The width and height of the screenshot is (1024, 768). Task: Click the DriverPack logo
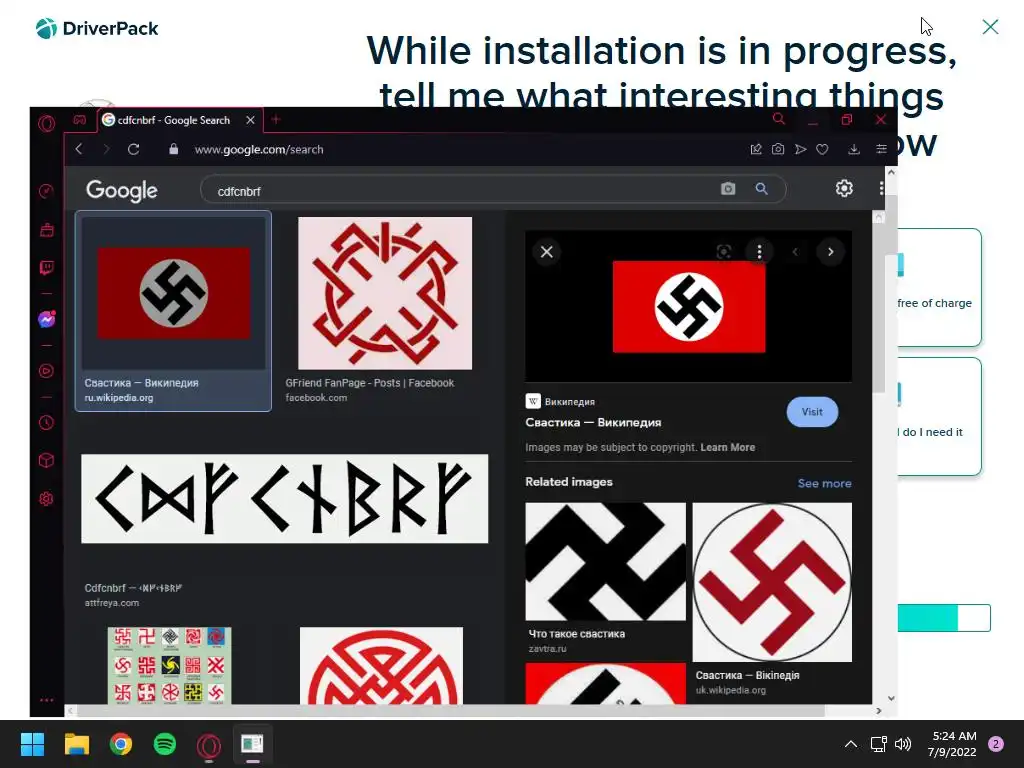(x=97, y=29)
